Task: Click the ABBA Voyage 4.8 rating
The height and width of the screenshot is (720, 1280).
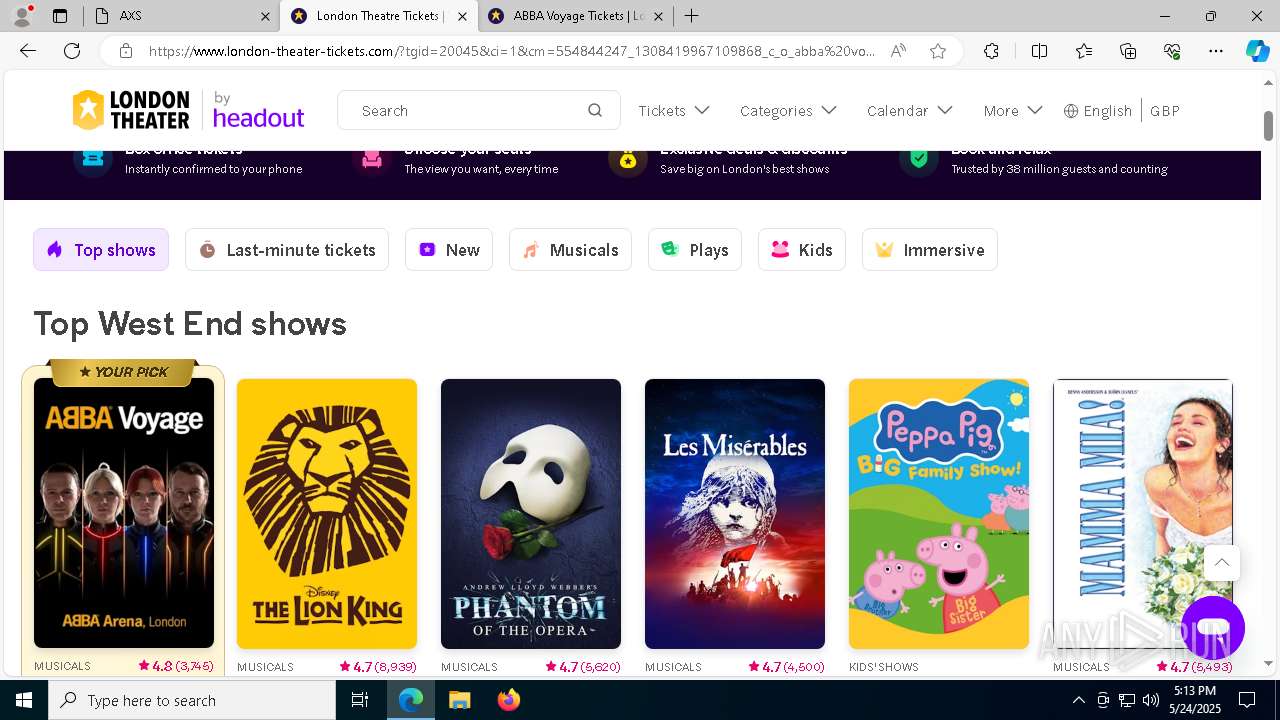Action: pos(176,666)
